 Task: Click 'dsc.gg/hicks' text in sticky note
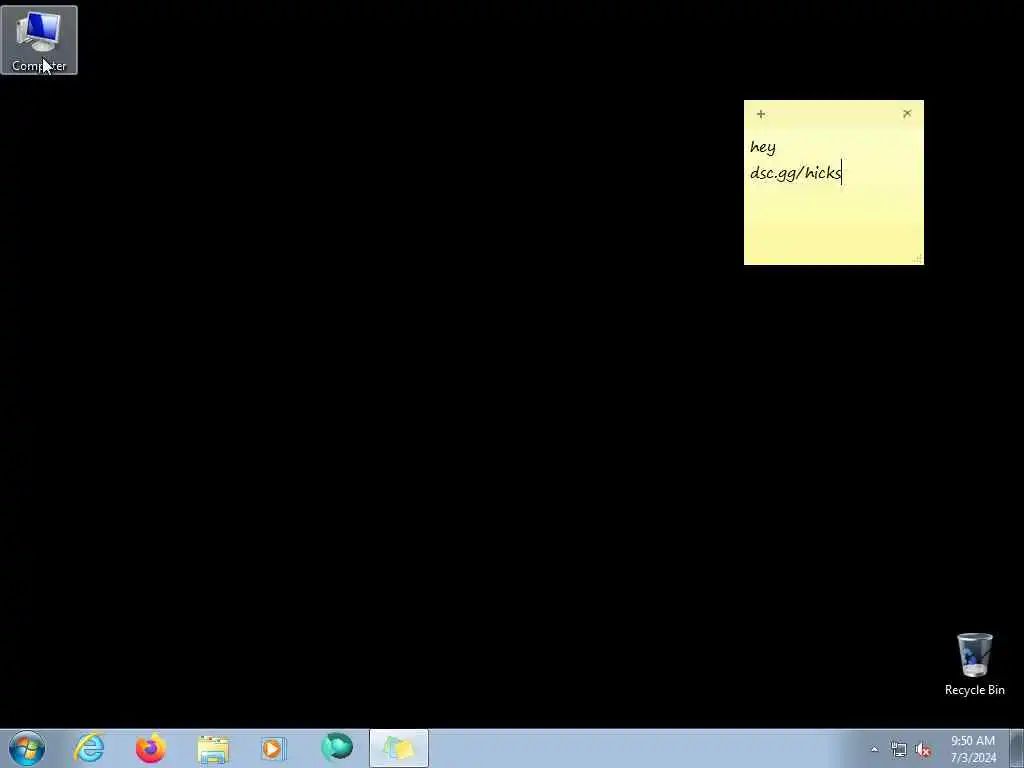pos(796,173)
